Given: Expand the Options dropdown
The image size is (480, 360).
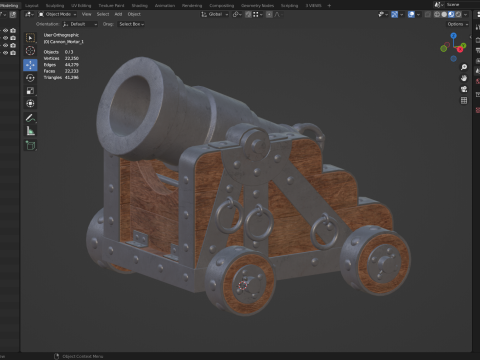Looking at the screenshot, I should (458, 24).
